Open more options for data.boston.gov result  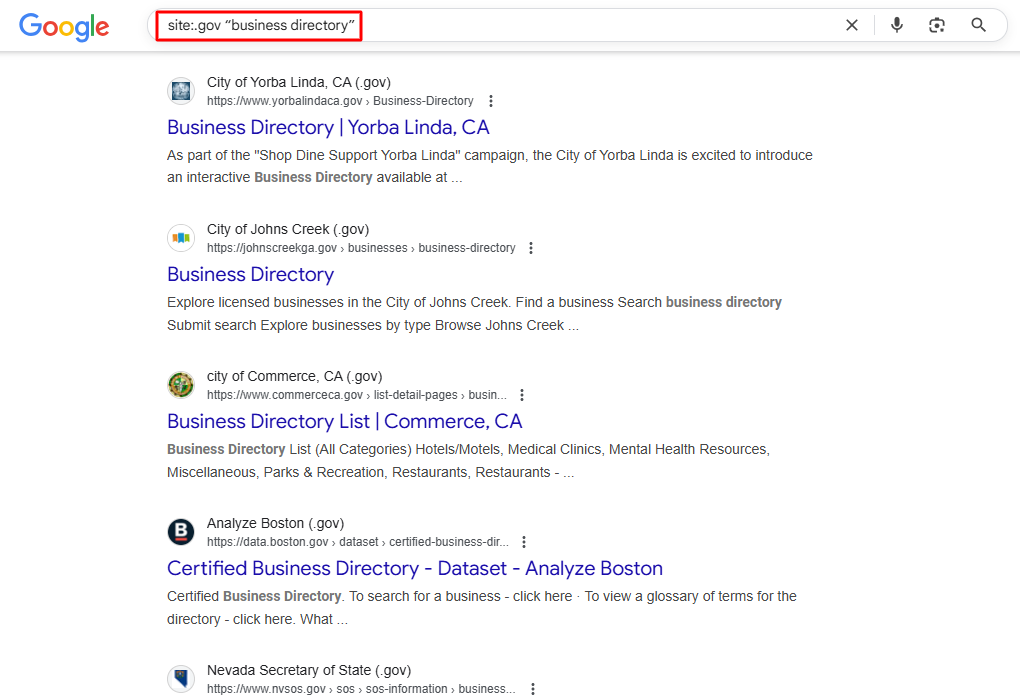pos(524,542)
